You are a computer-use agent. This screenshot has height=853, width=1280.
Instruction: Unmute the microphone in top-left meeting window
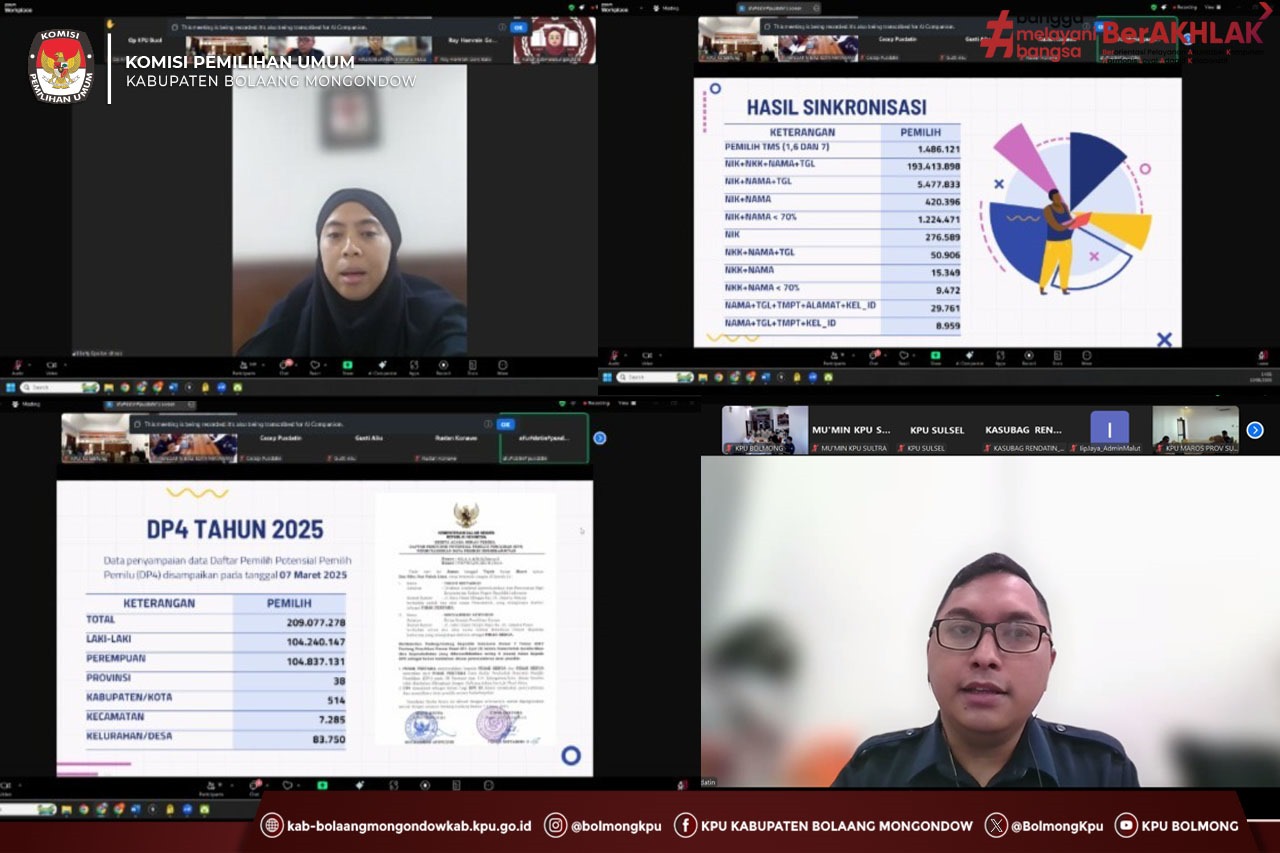point(17,366)
